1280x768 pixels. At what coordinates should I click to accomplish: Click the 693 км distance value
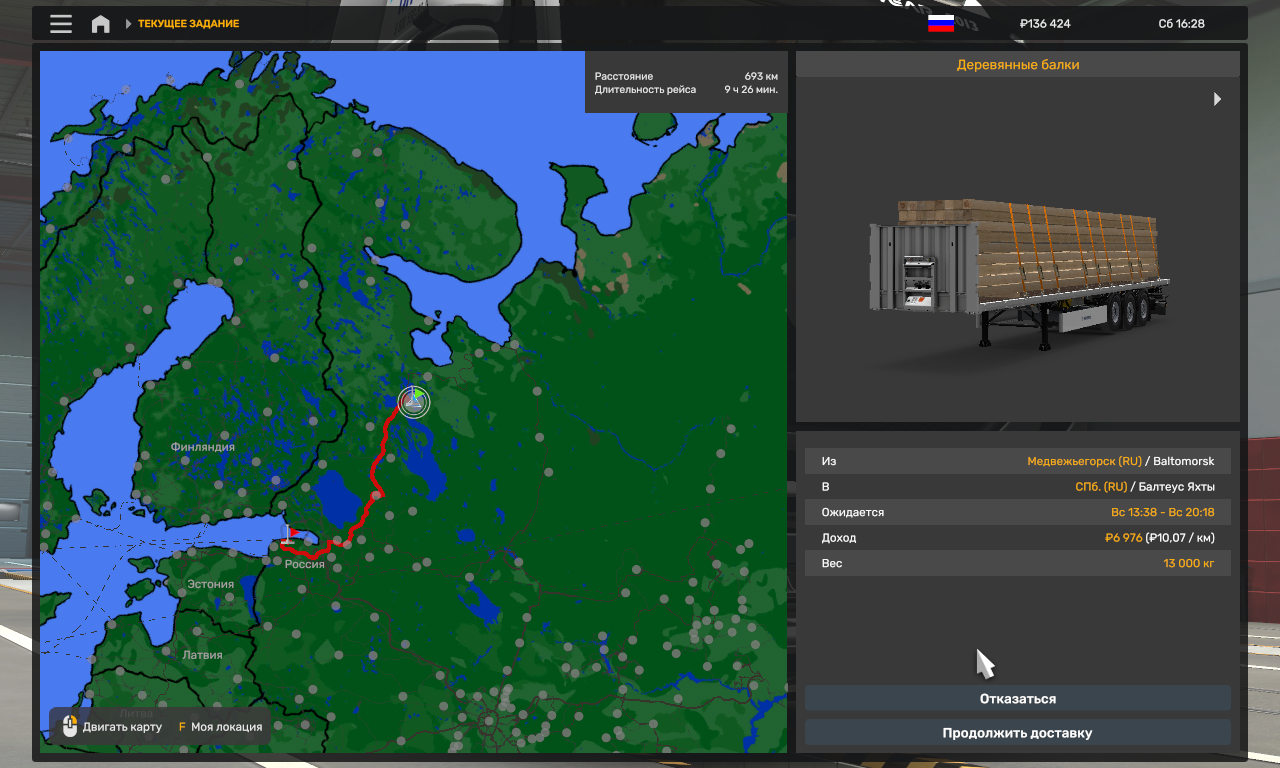tap(761, 76)
